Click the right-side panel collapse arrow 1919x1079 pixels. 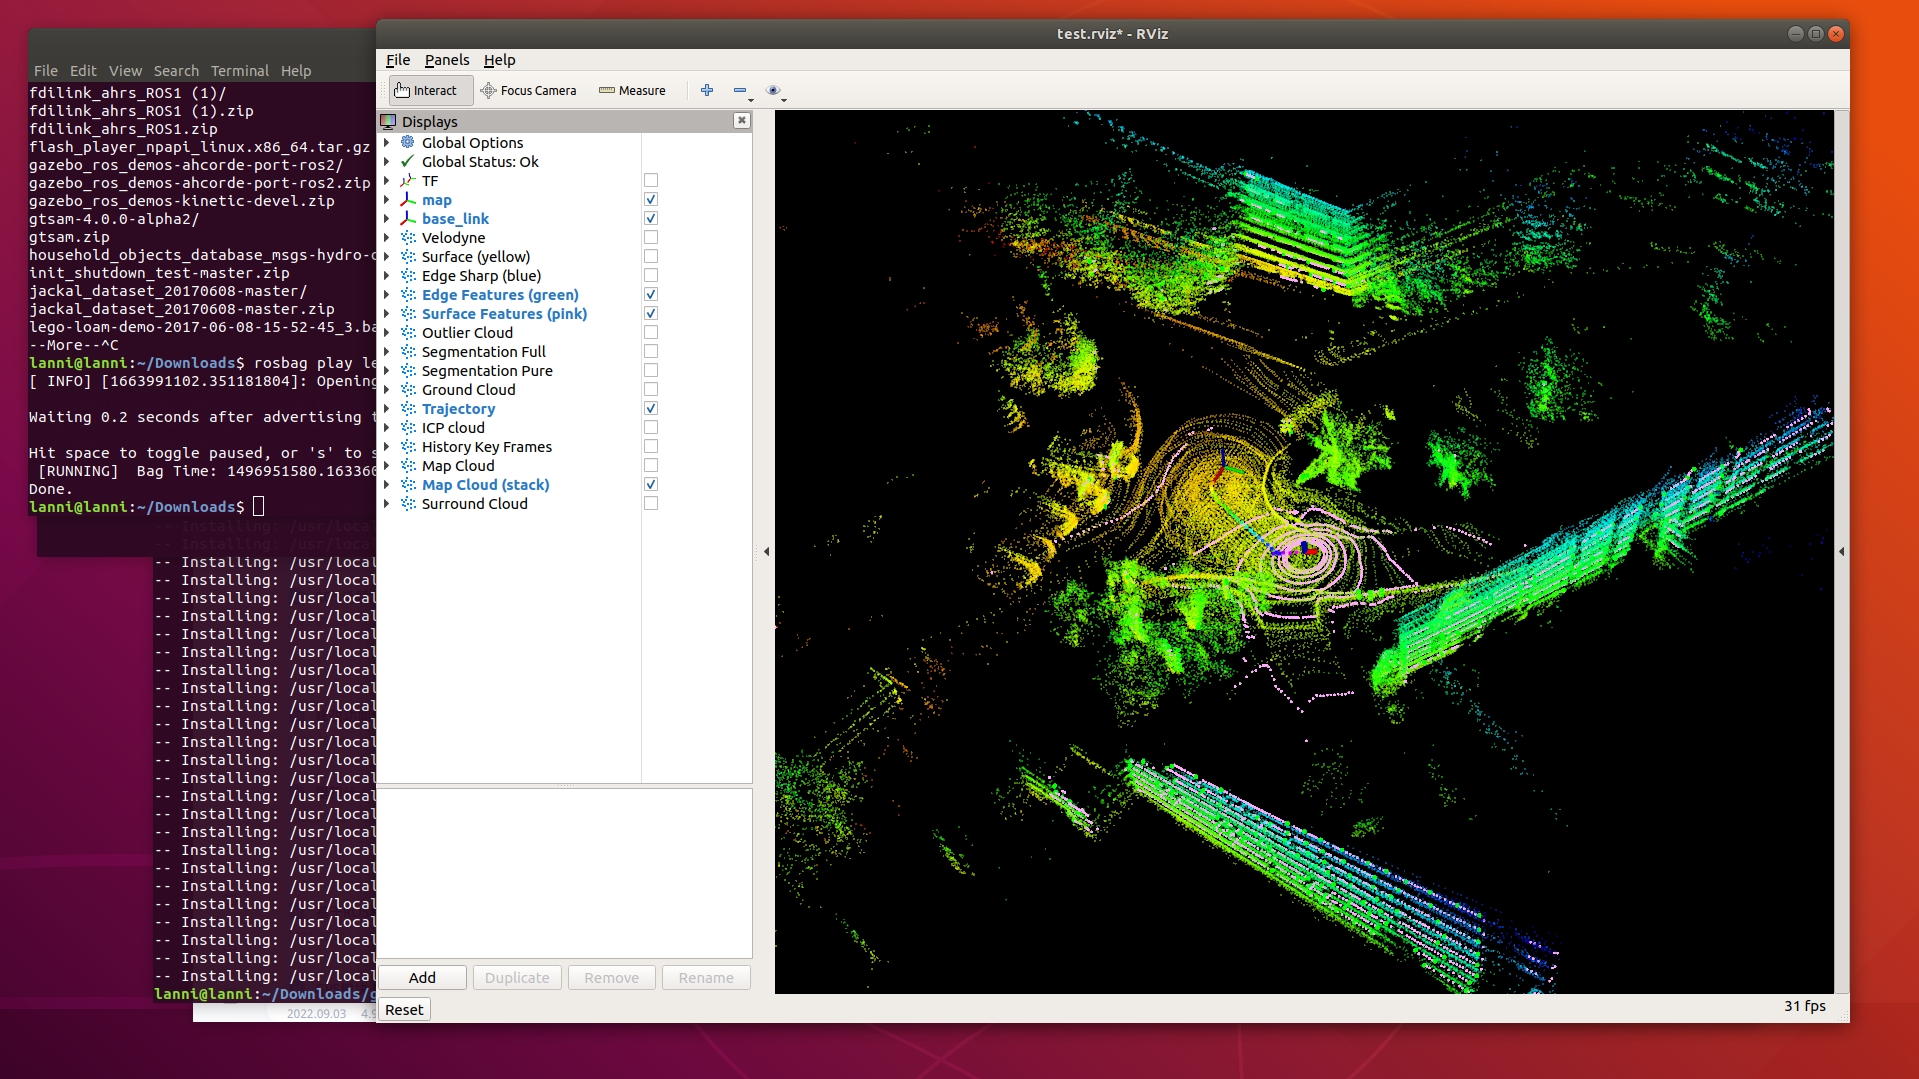pos(1841,551)
